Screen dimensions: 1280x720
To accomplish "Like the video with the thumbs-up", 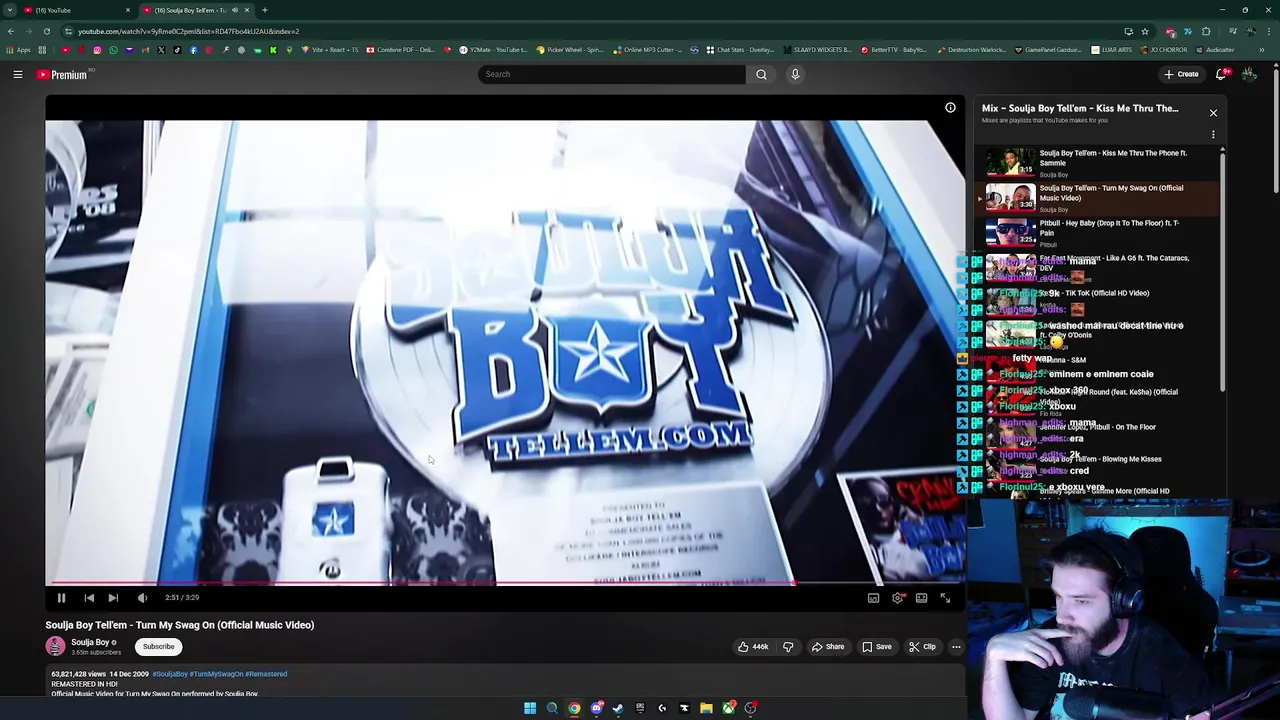I will 753,647.
